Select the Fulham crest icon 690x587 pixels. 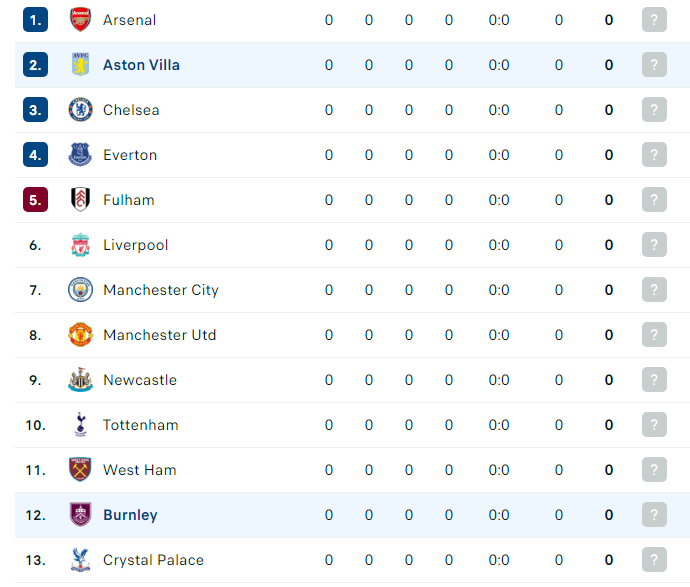pos(81,200)
